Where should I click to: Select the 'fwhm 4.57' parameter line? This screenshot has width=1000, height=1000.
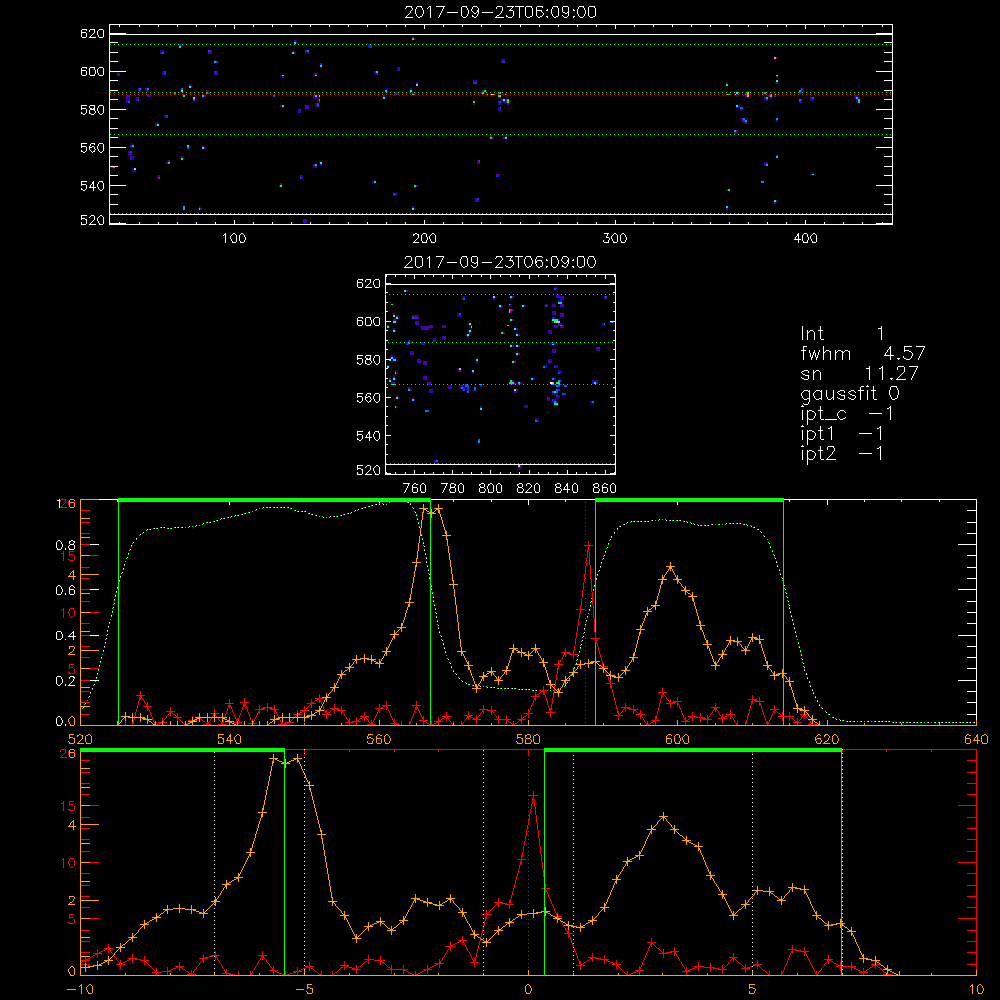coord(863,353)
